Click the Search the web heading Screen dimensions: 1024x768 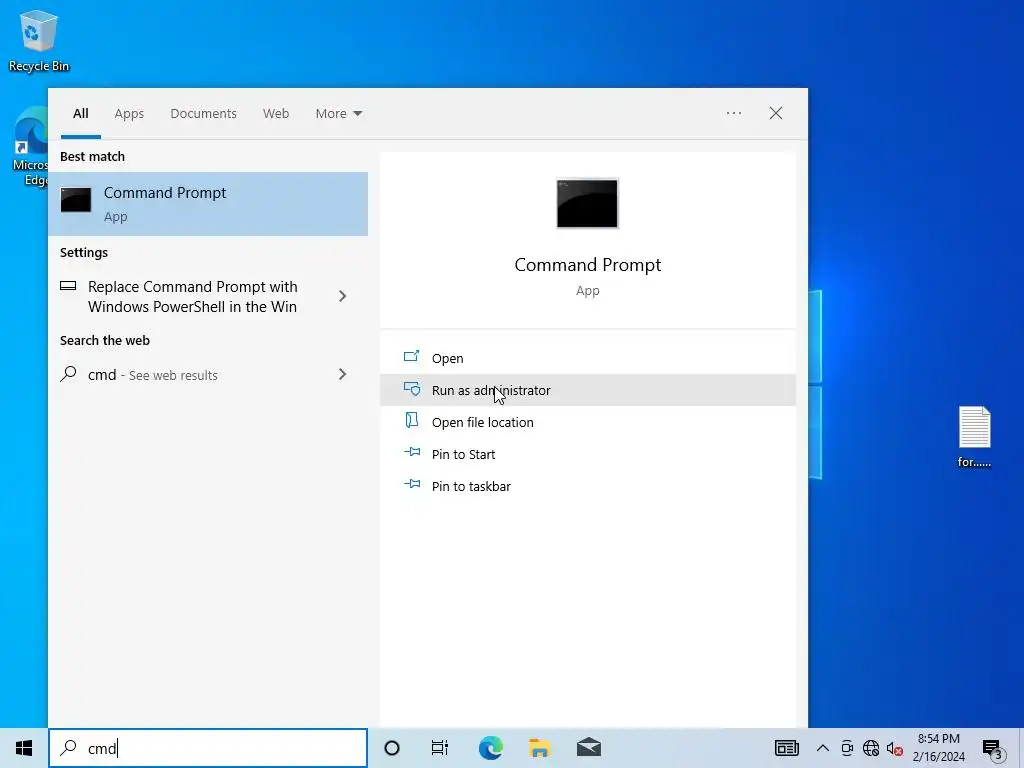(104, 340)
